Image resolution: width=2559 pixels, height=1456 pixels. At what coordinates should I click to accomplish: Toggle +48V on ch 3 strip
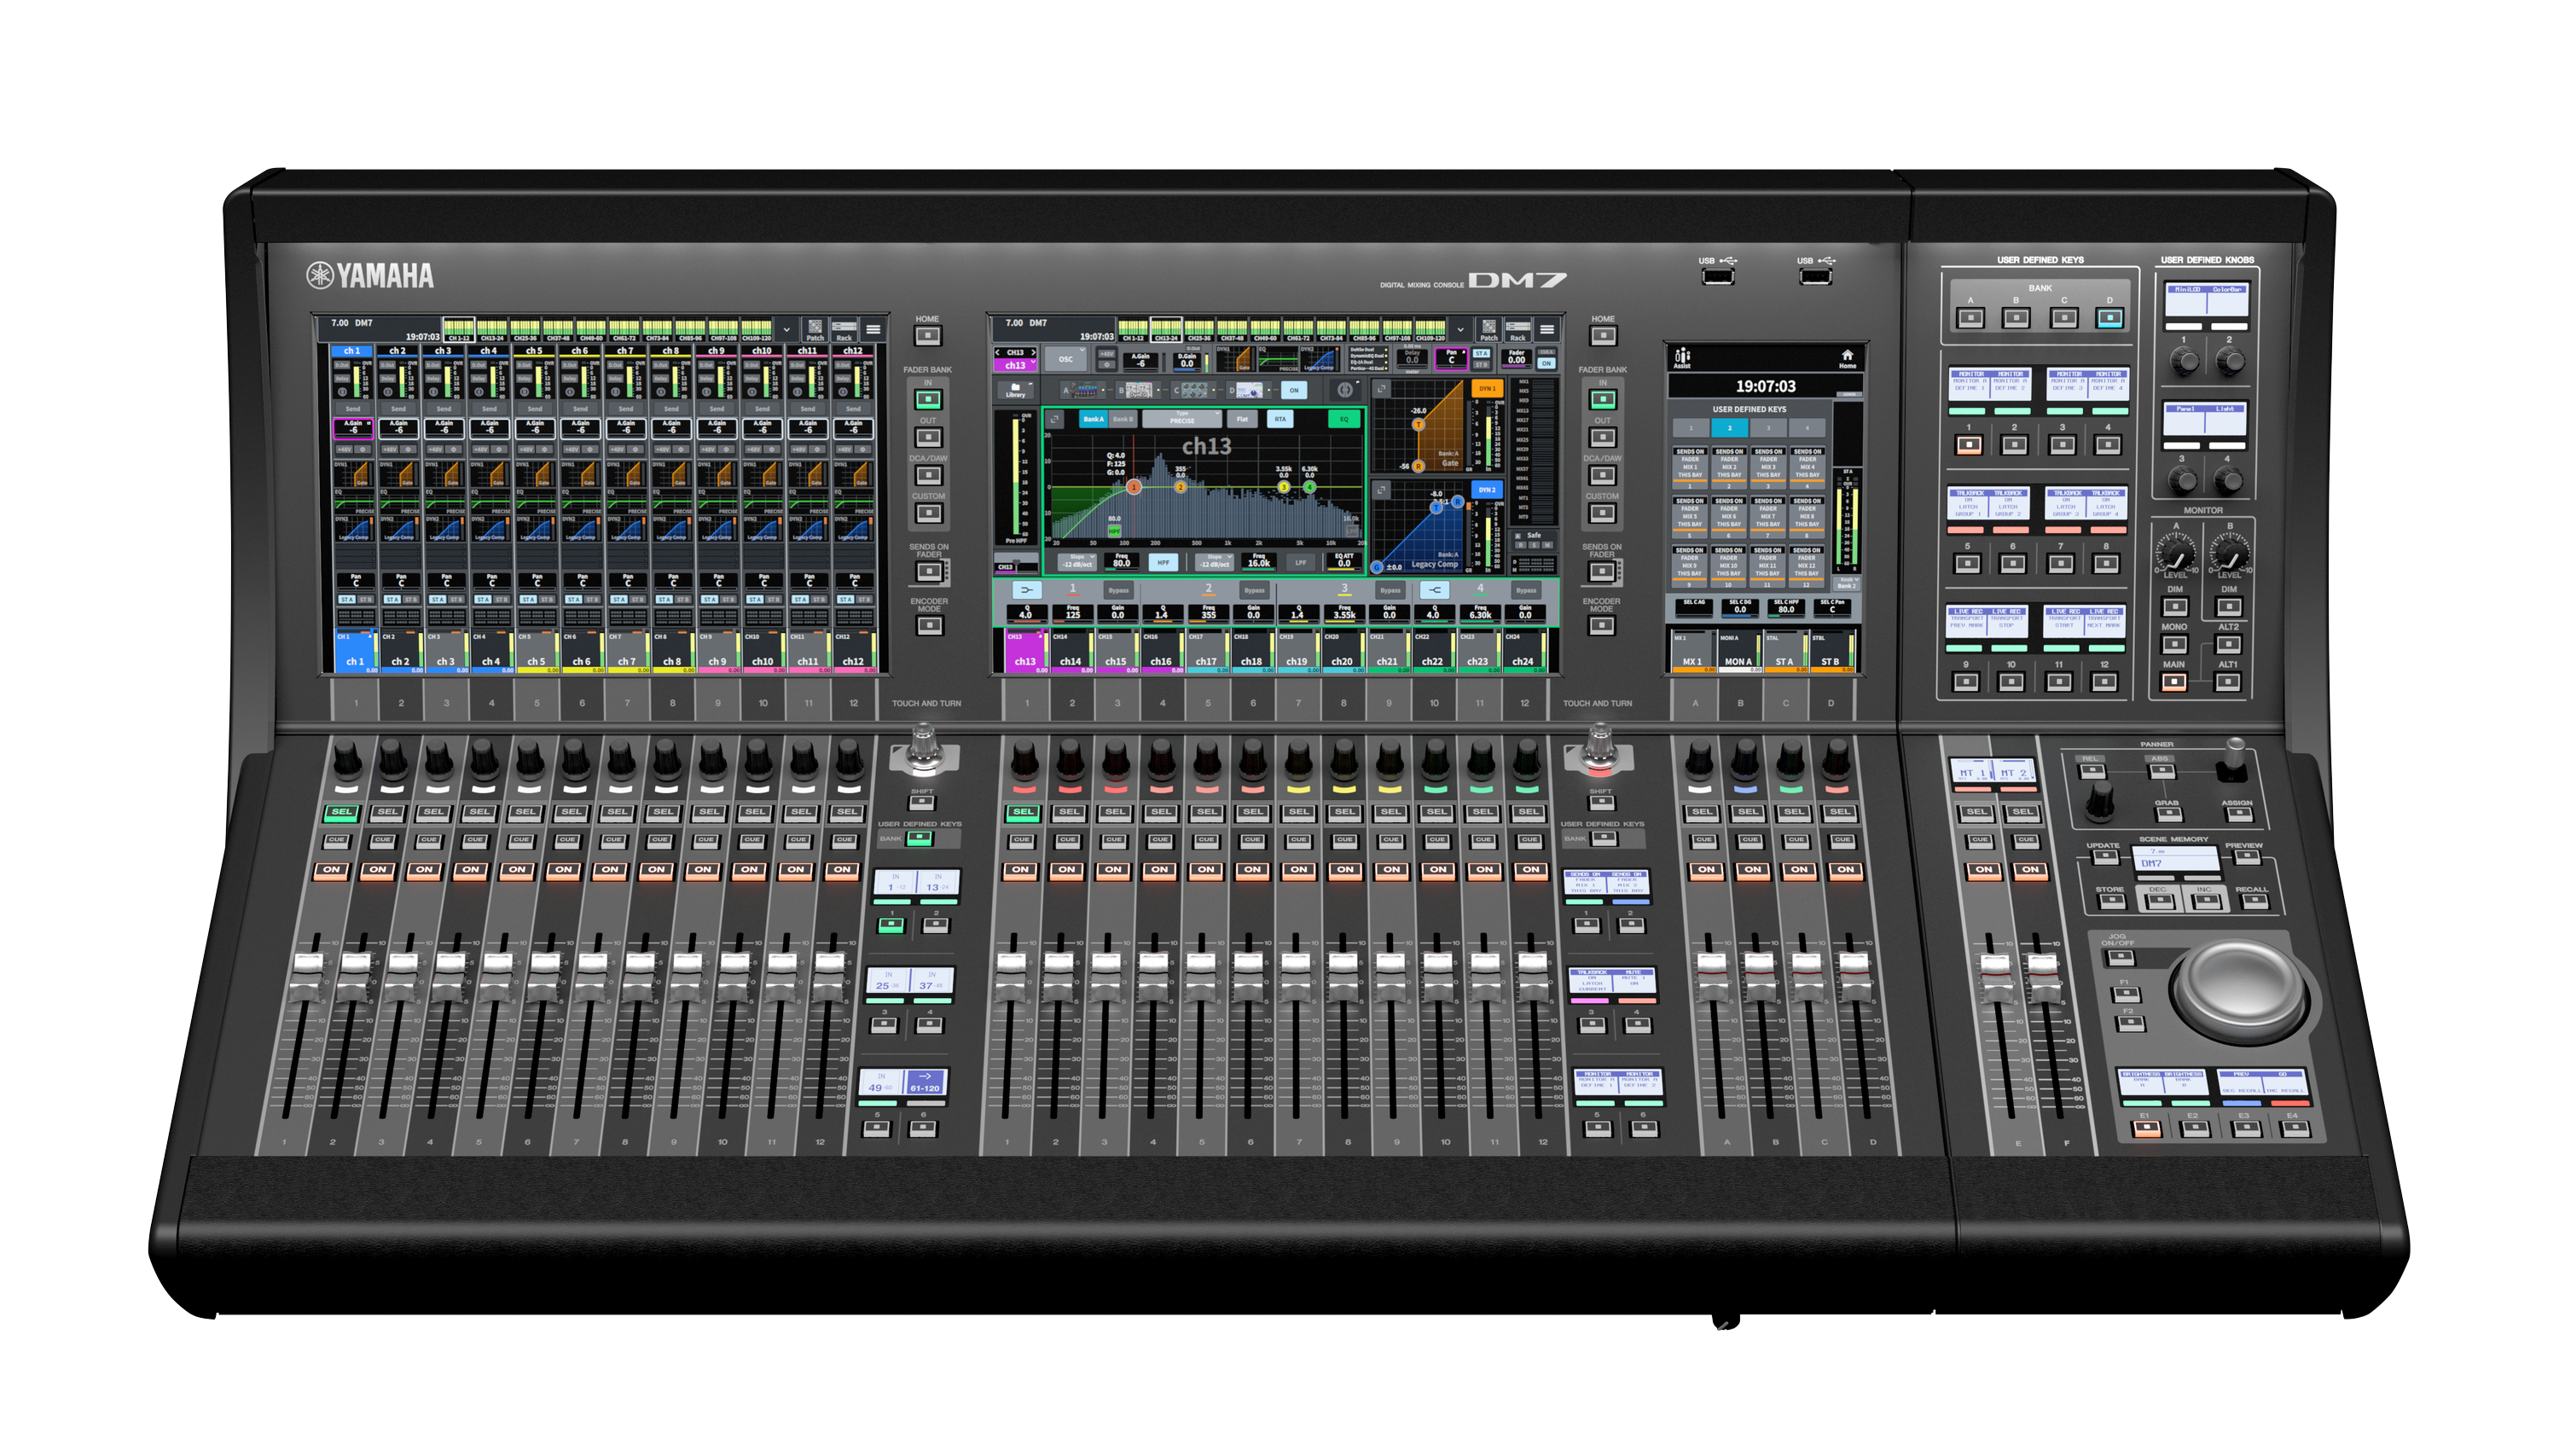click(435, 450)
